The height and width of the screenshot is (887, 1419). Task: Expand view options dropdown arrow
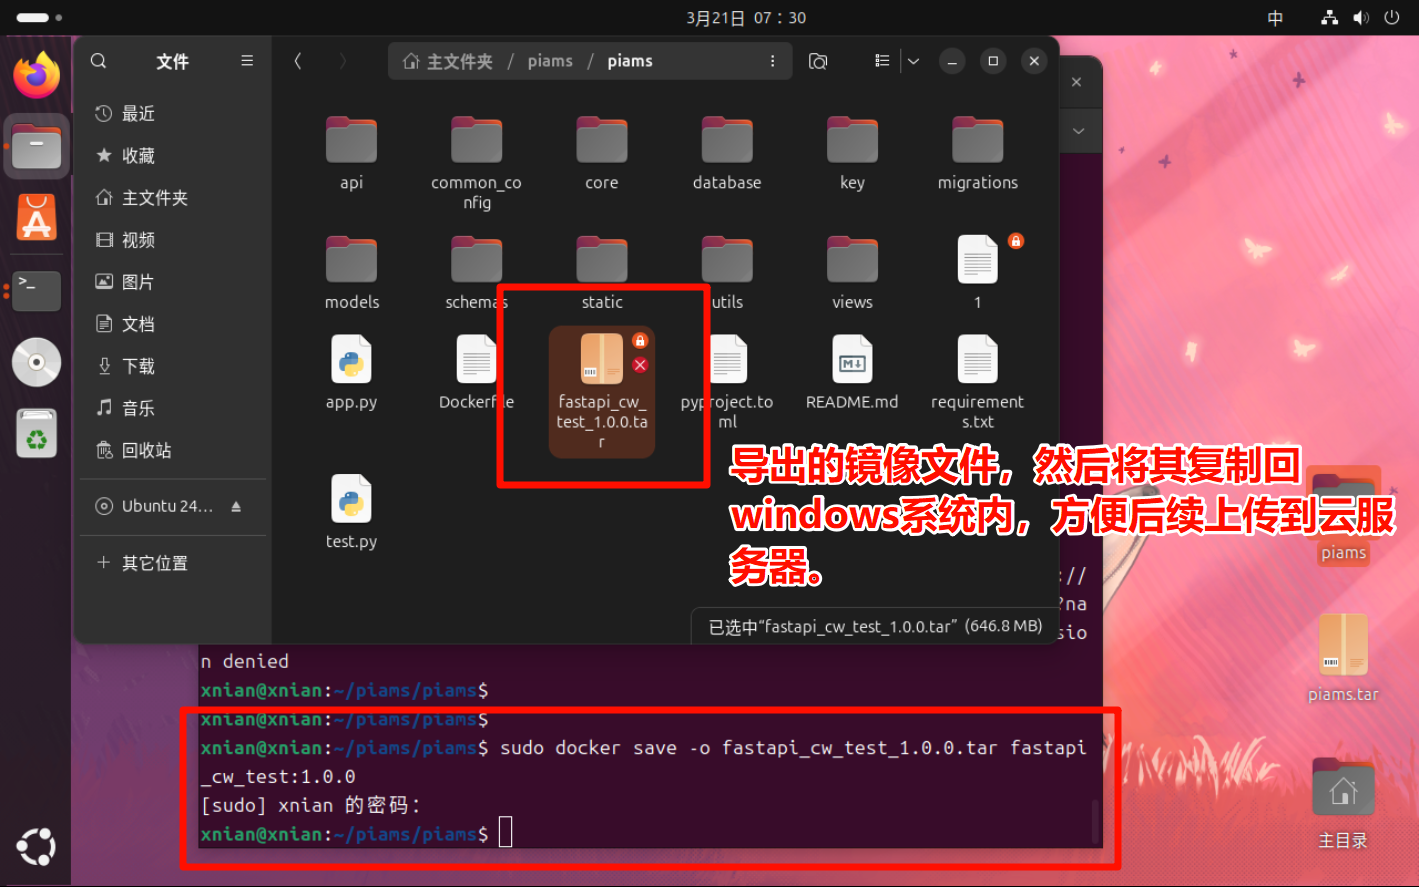(x=913, y=61)
